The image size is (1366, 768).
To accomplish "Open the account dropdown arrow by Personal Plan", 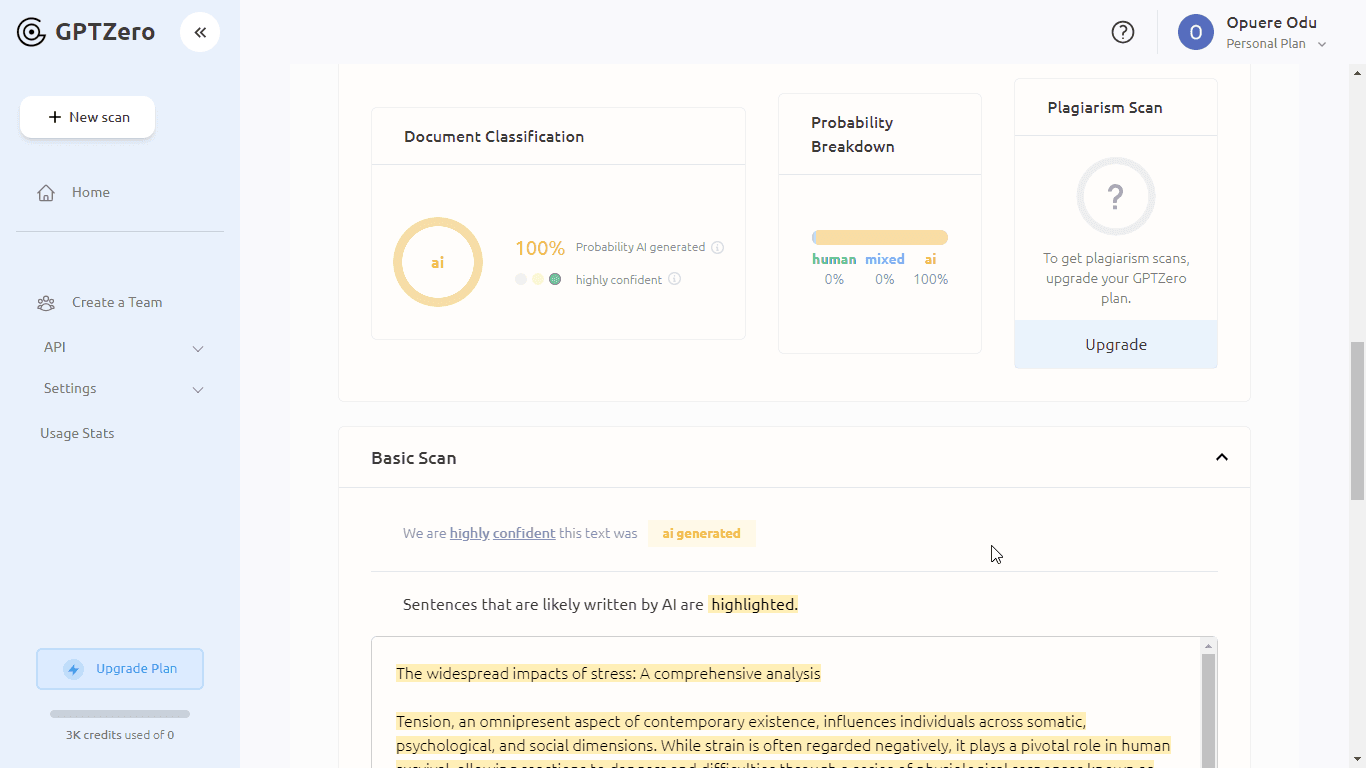I will [x=1322, y=44].
